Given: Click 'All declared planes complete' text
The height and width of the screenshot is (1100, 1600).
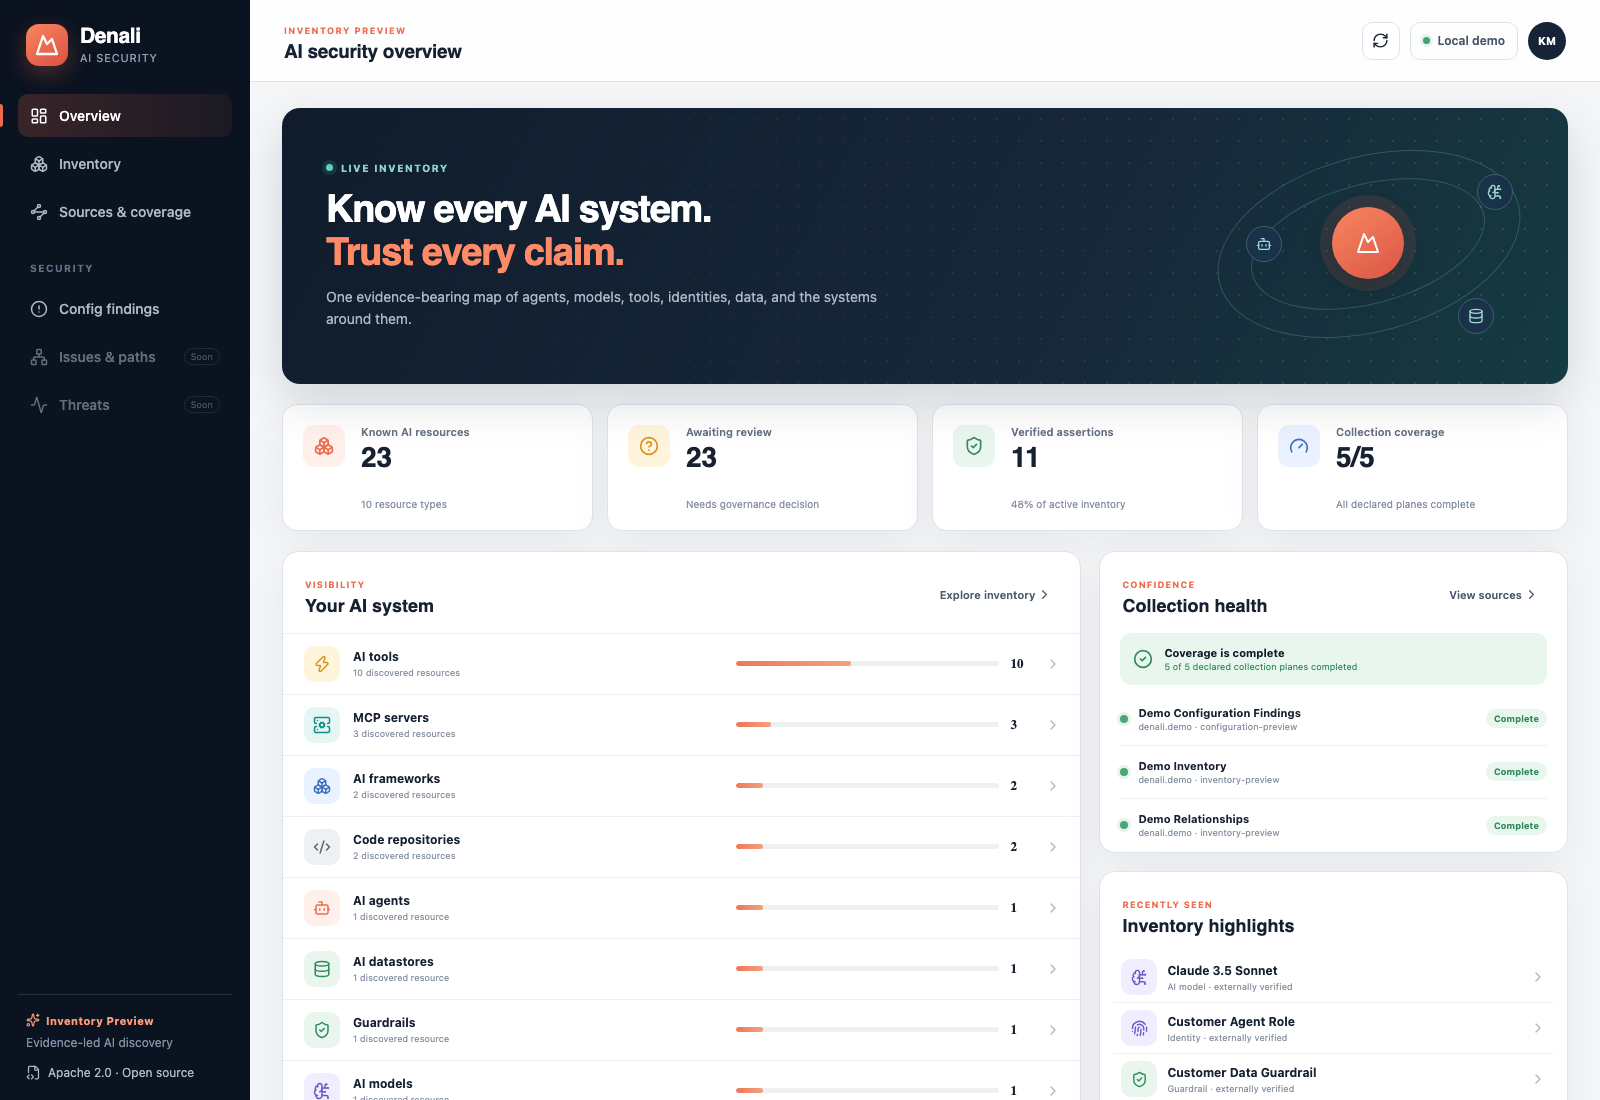Looking at the screenshot, I should (x=1405, y=505).
